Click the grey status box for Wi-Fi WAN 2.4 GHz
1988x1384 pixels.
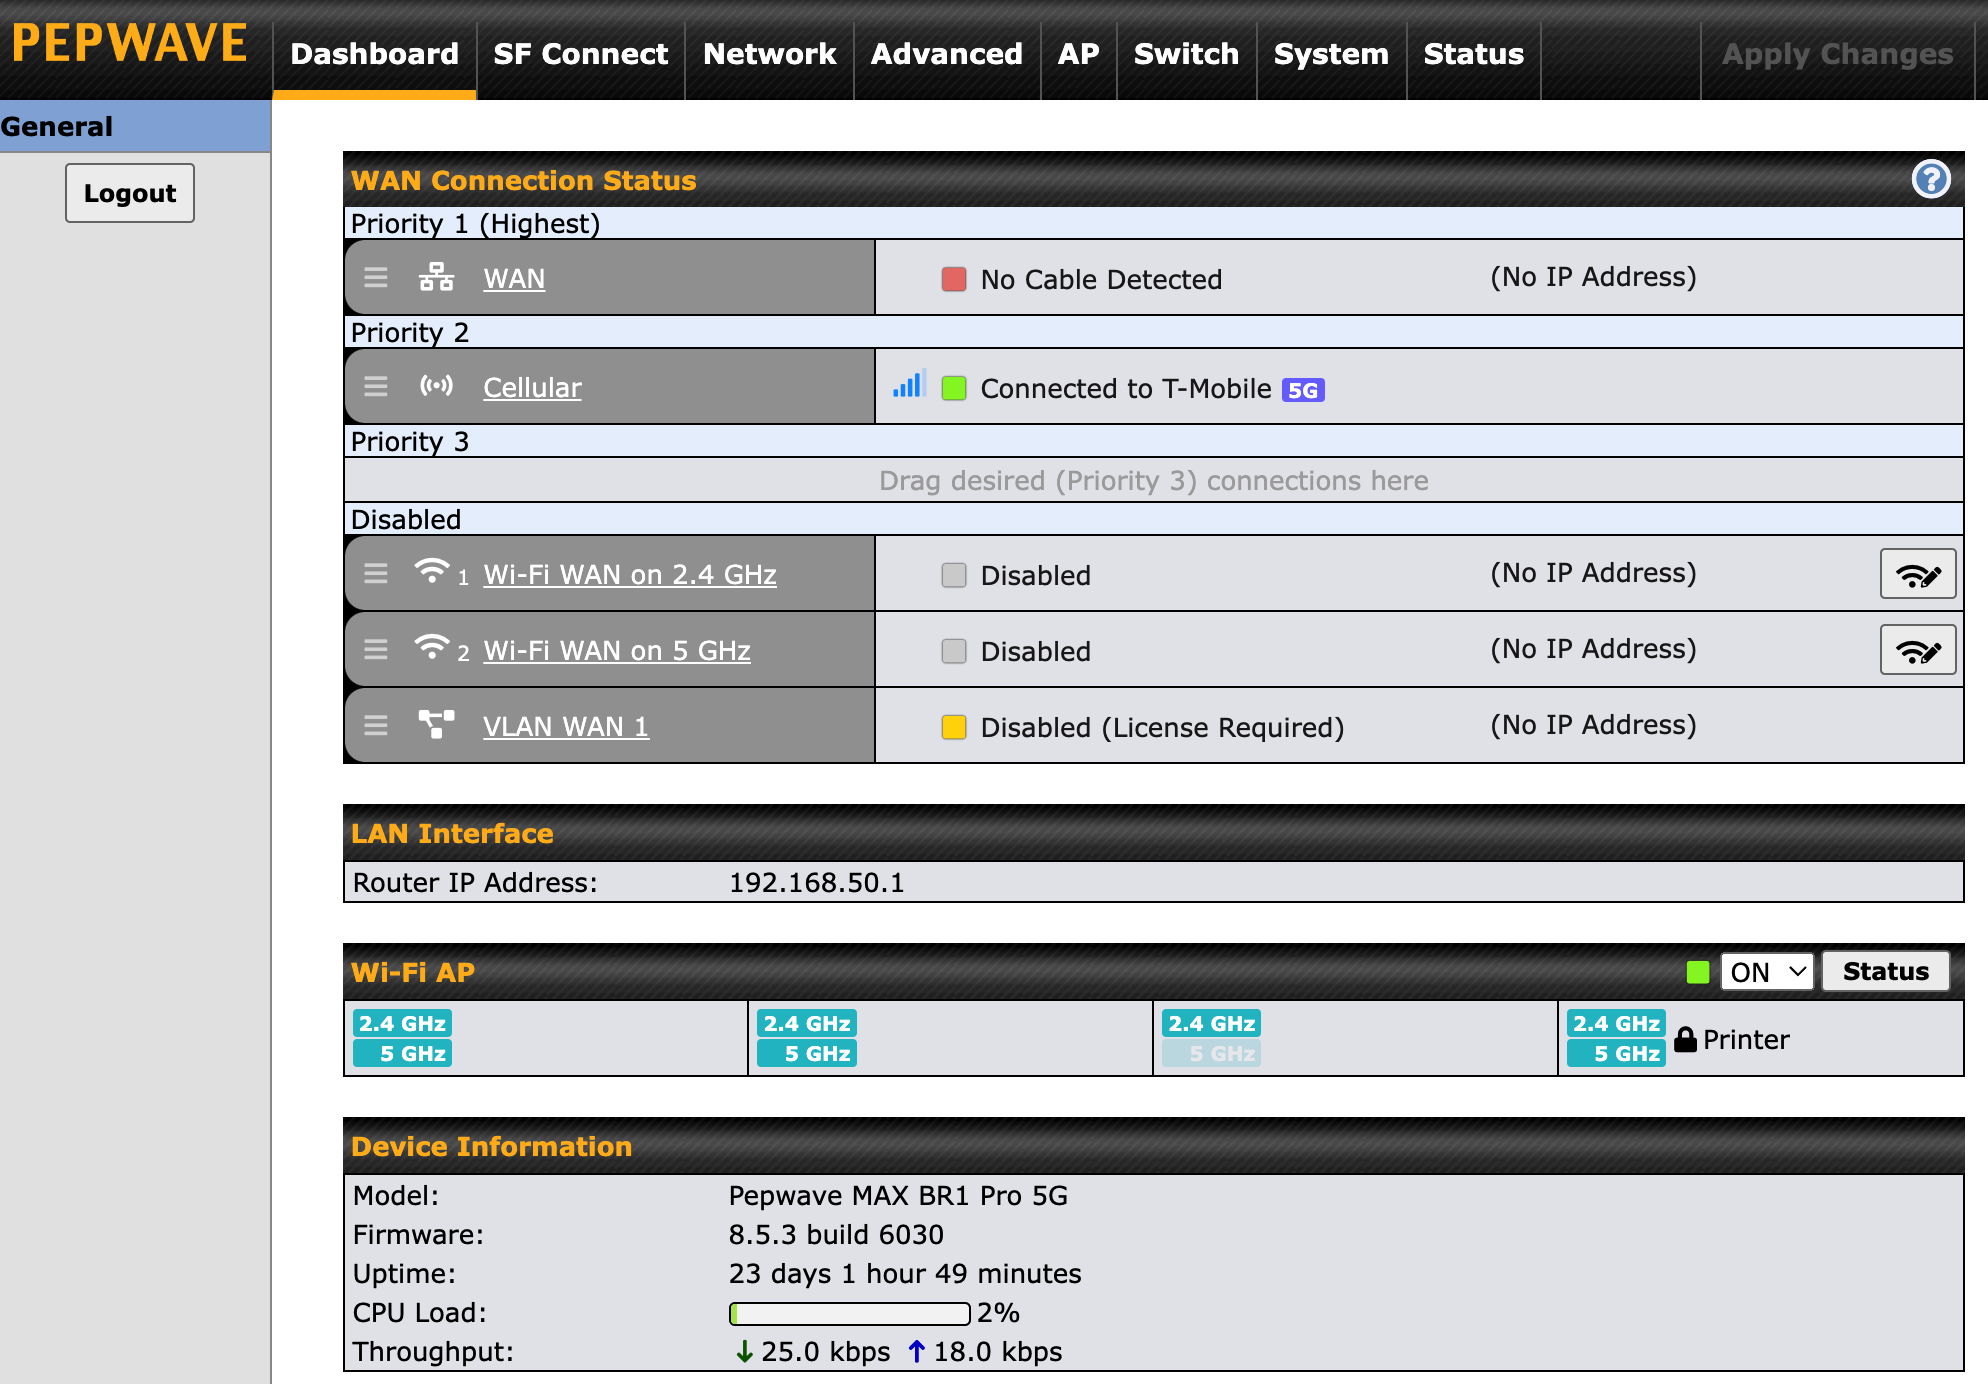(954, 575)
